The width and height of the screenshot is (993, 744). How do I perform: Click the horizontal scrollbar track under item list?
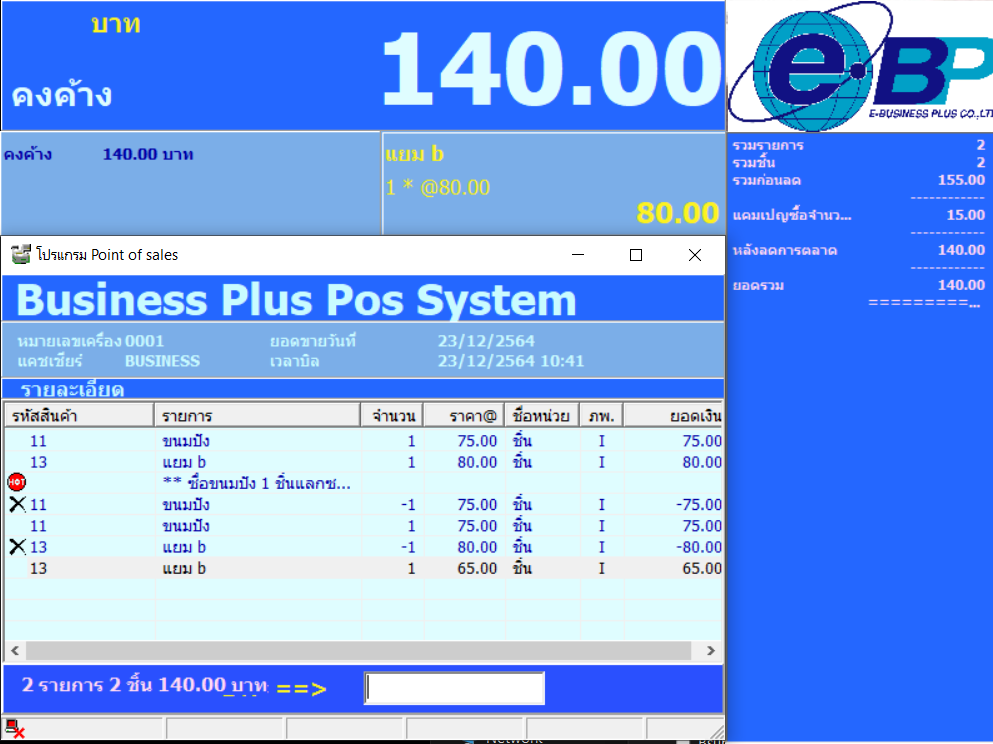(x=358, y=650)
